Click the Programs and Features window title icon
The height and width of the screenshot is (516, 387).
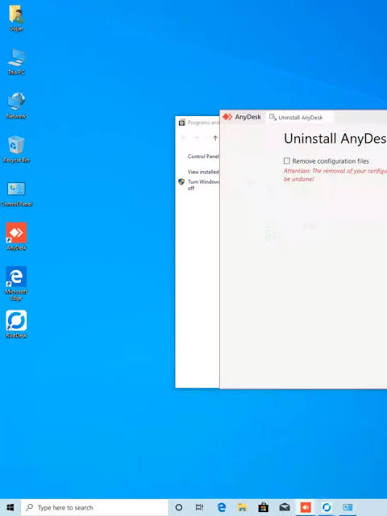182,123
